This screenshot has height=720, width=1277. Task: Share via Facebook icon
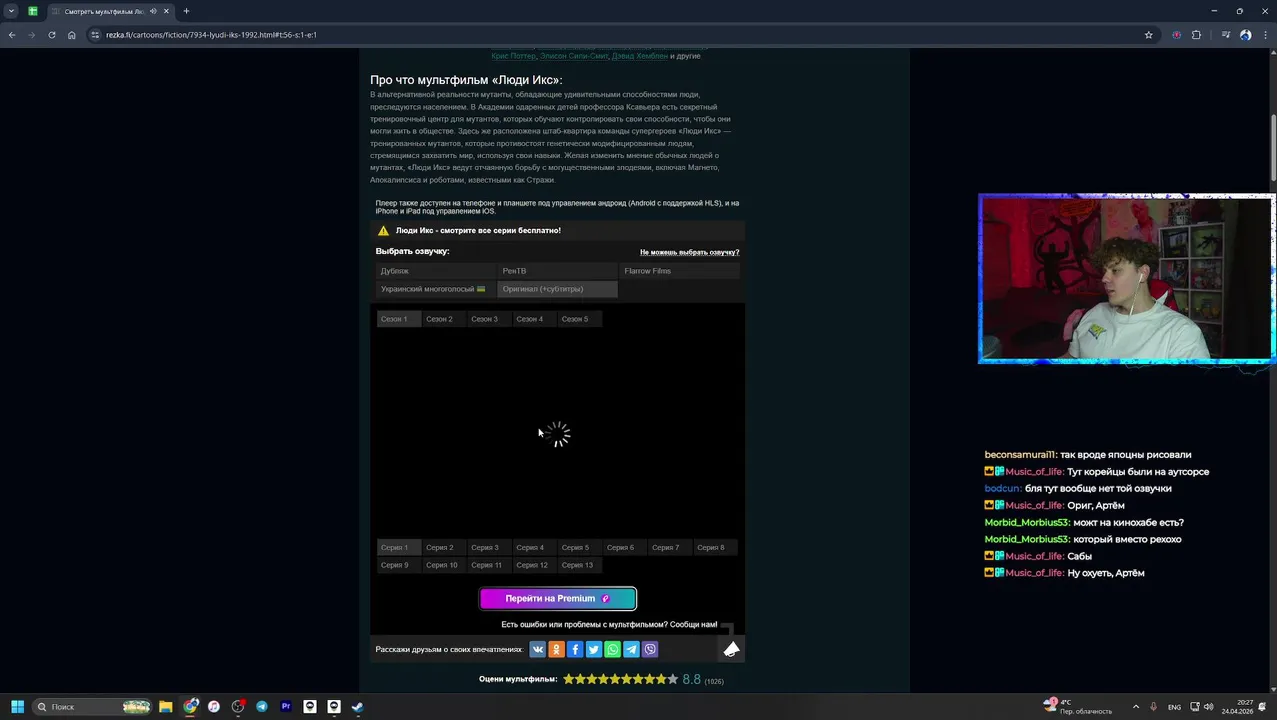(x=575, y=649)
